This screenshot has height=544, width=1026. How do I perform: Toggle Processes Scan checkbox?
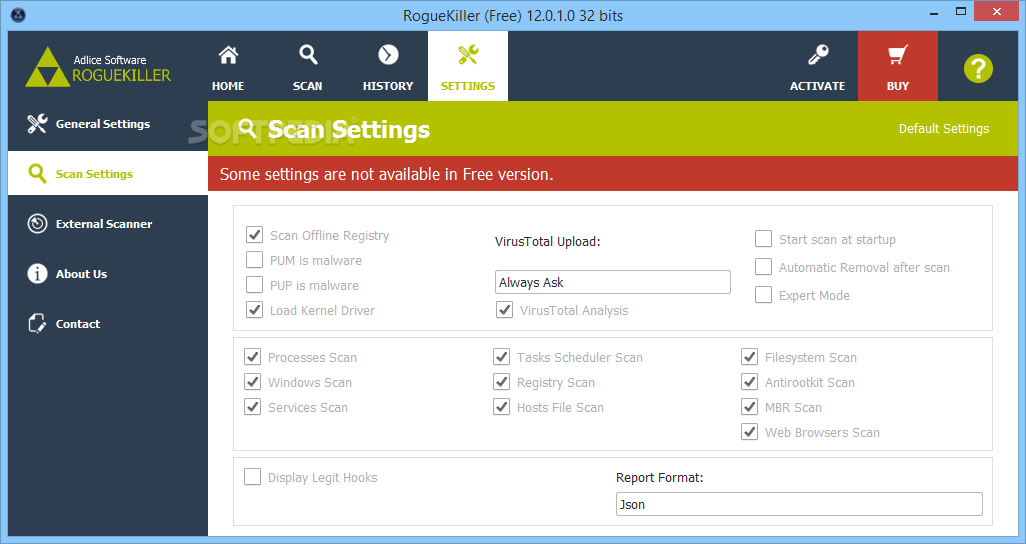[253, 357]
